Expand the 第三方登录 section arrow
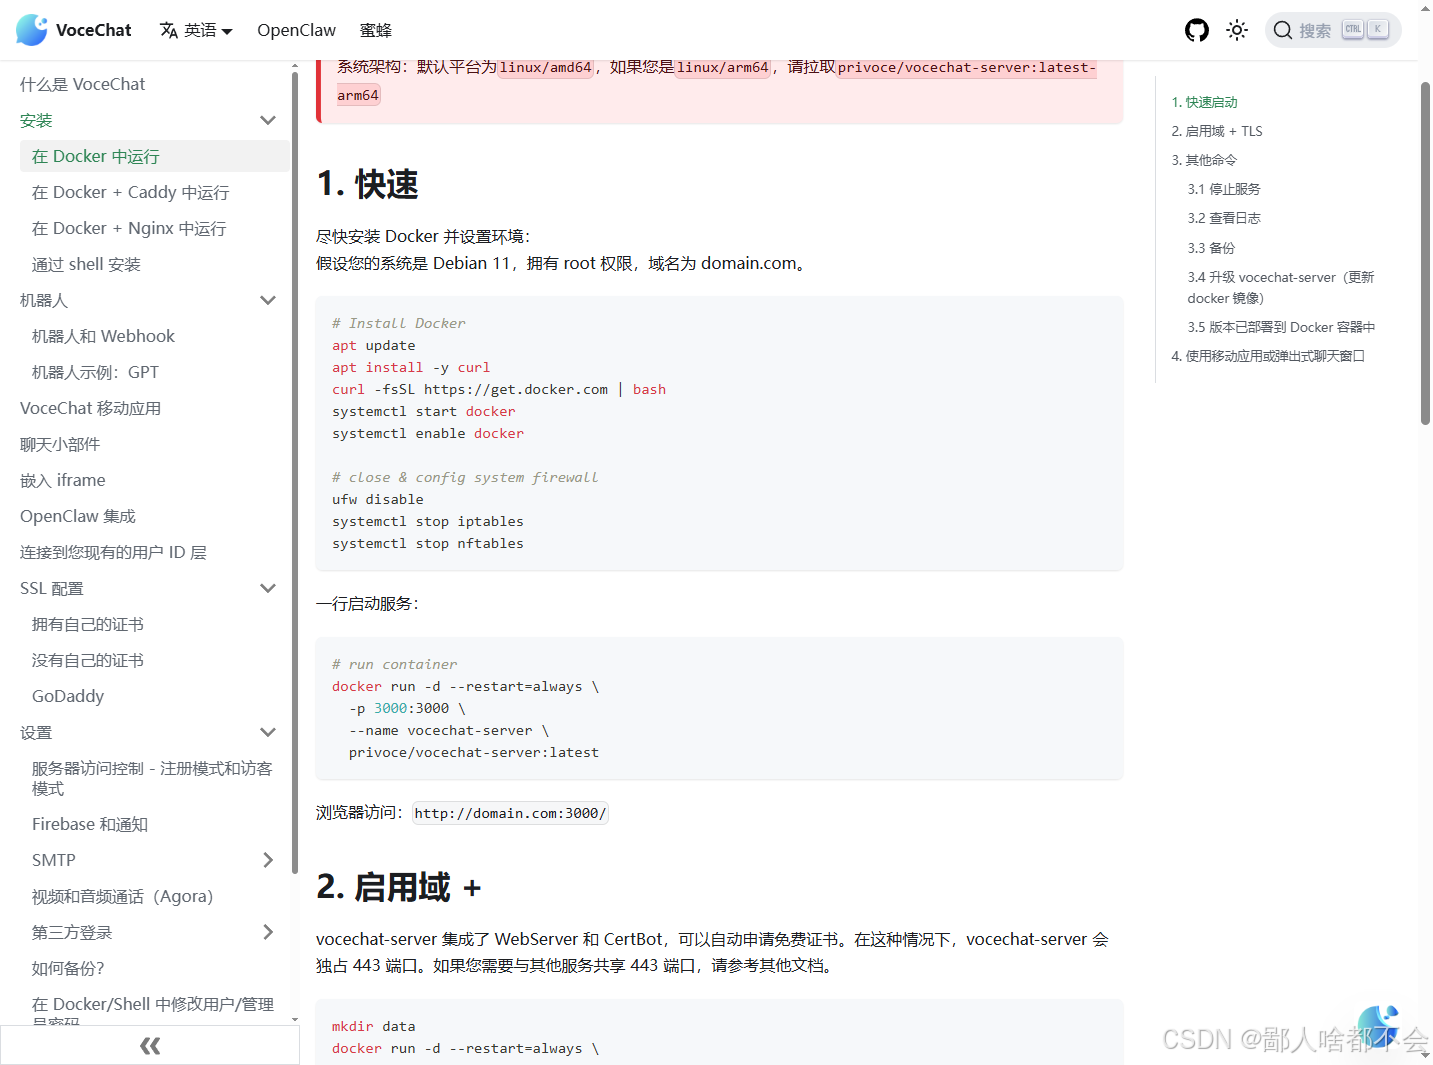The height and width of the screenshot is (1065, 1433). 268,932
